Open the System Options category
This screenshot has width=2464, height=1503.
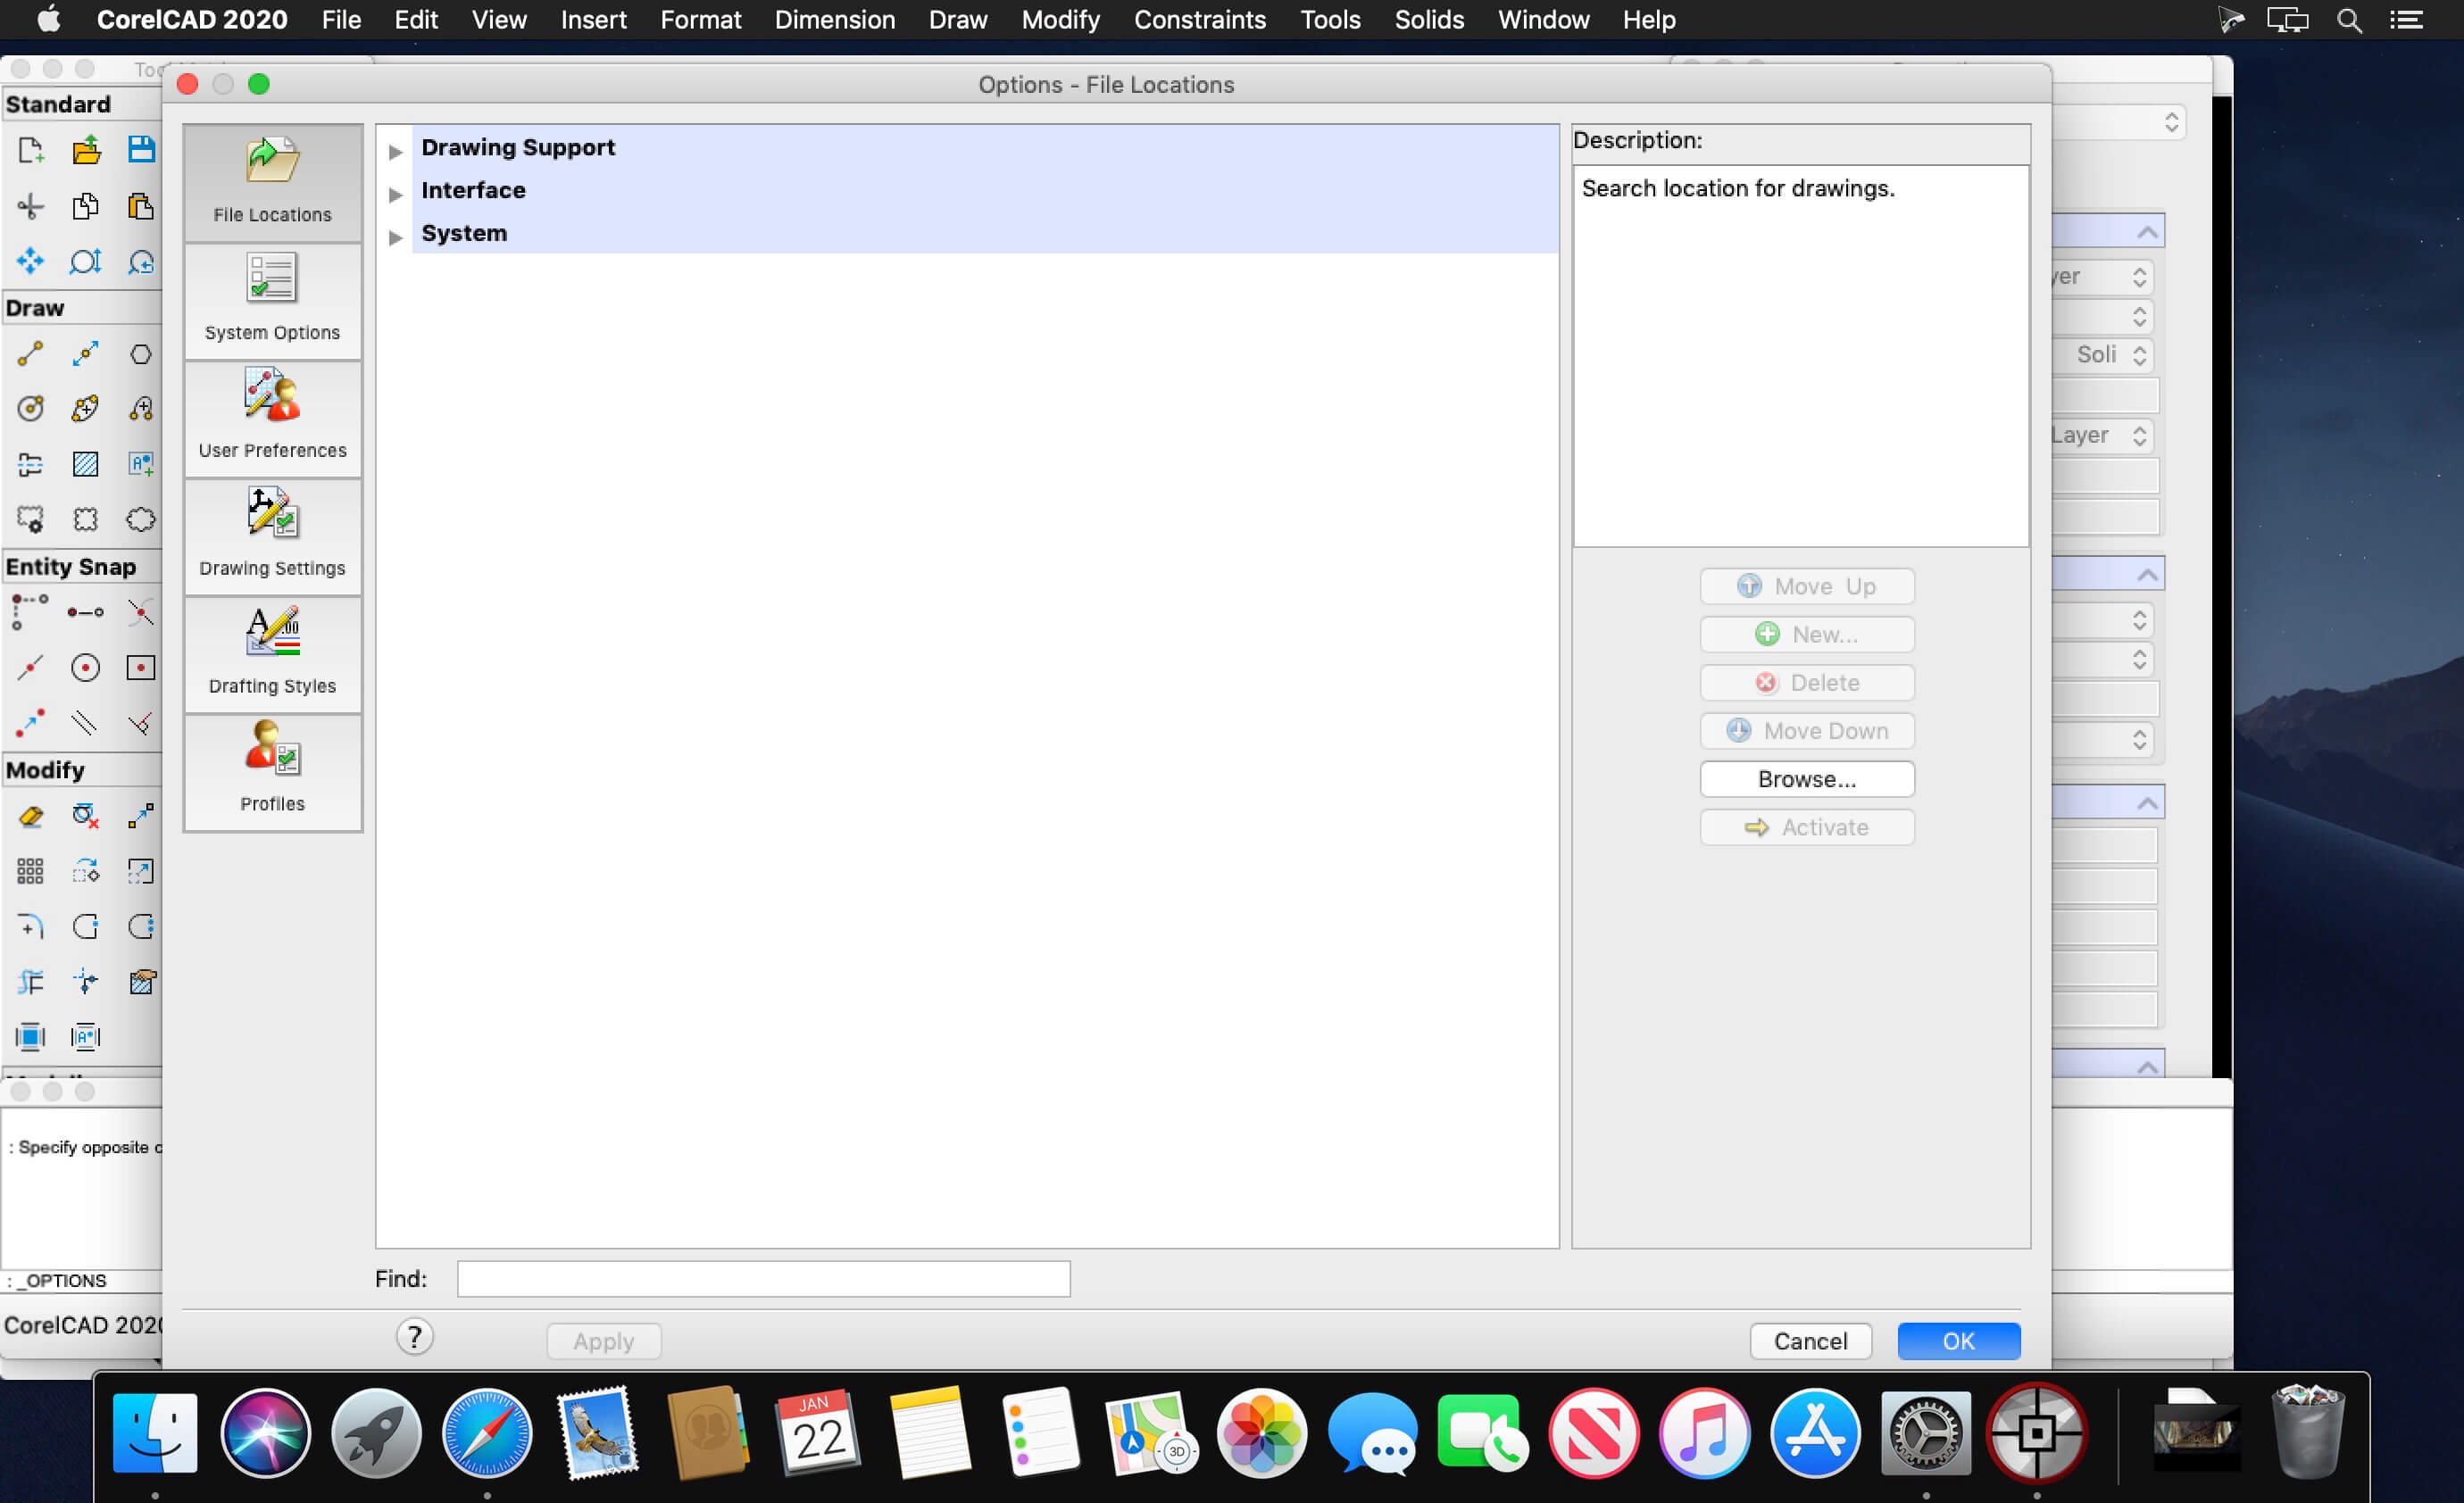[272, 298]
